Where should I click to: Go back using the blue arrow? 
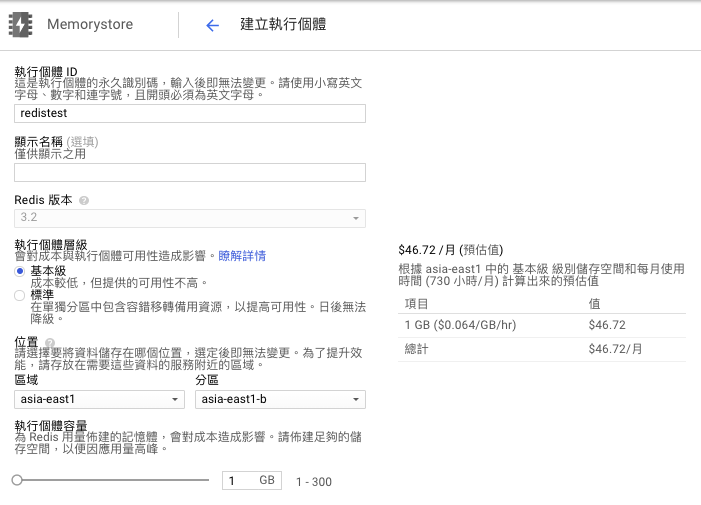click(x=212, y=25)
